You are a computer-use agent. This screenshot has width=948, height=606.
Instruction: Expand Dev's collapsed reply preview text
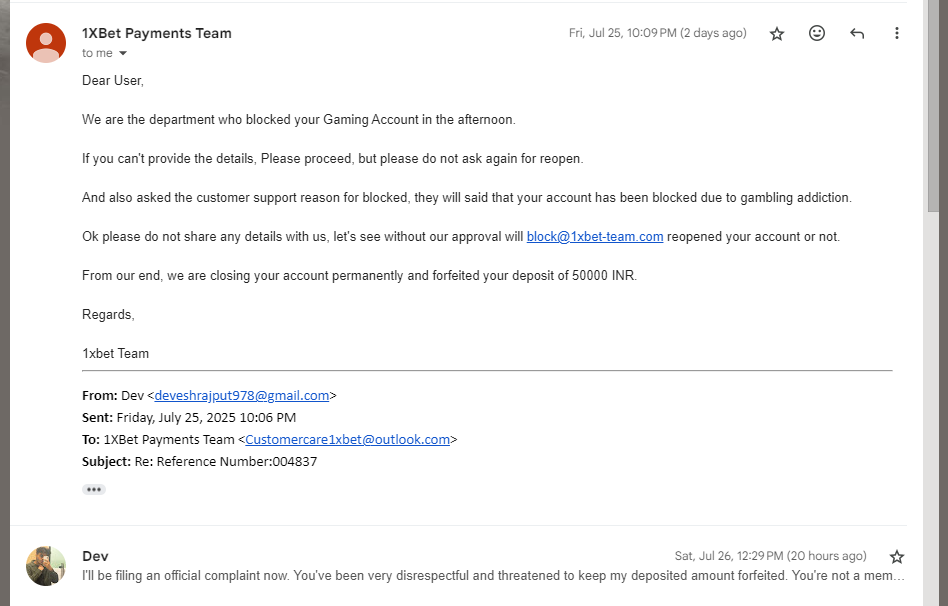point(493,576)
